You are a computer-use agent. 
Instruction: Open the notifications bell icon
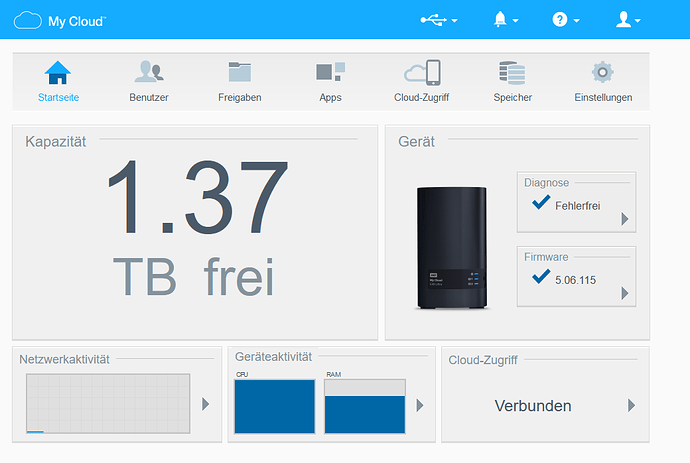click(x=500, y=19)
